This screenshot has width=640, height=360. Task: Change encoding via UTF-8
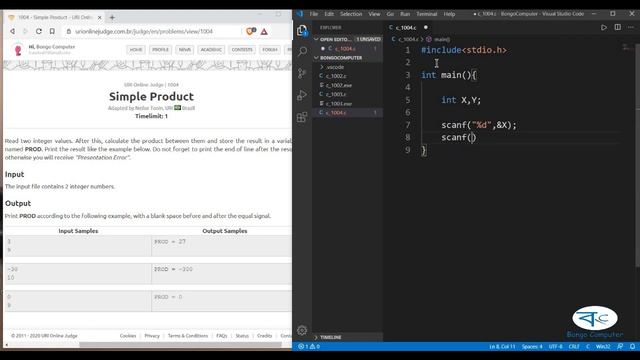(x=556, y=347)
